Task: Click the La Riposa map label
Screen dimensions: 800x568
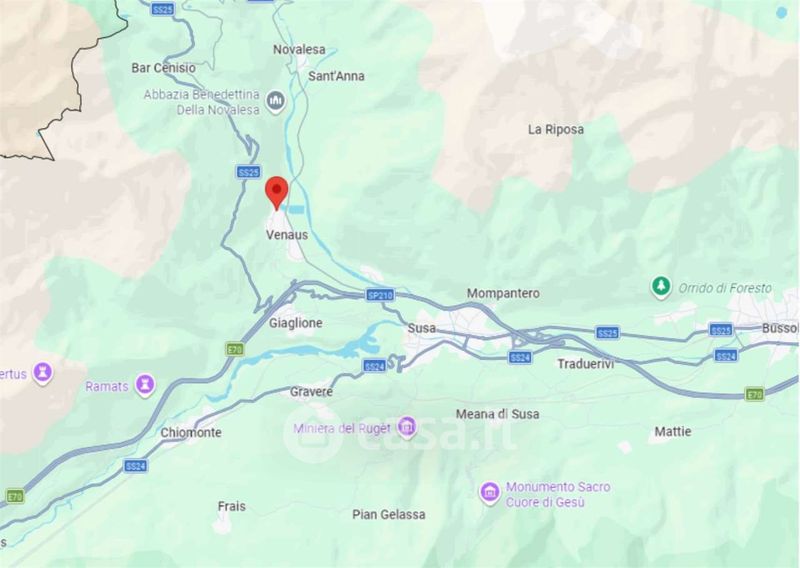Action: coord(556,130)
